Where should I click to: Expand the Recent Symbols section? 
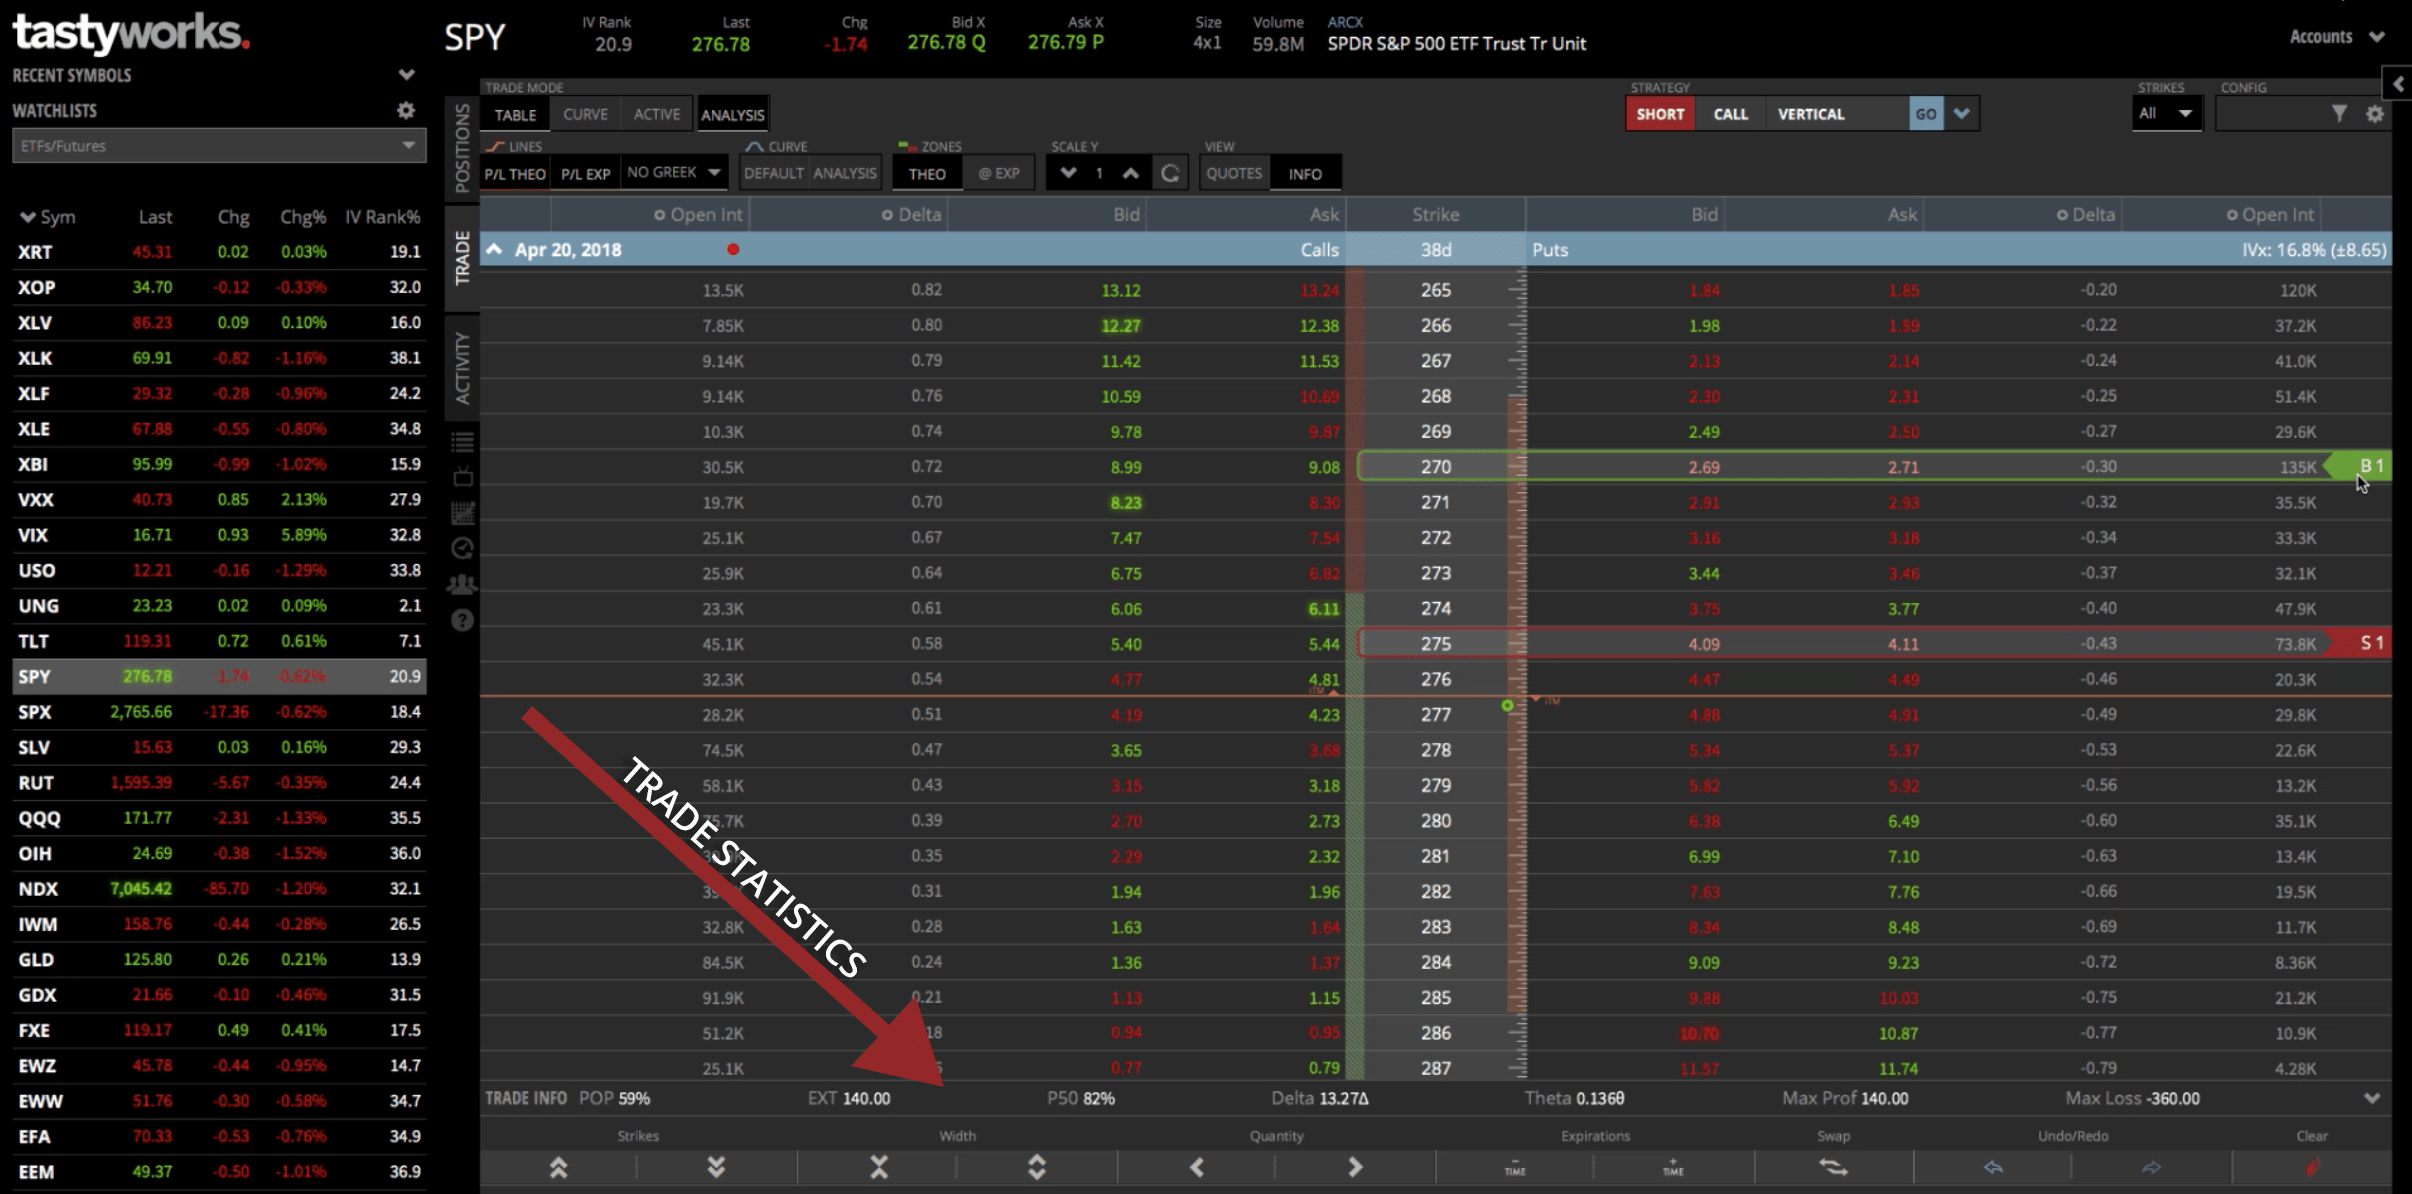pyautogui.click(x=406, y=75)
